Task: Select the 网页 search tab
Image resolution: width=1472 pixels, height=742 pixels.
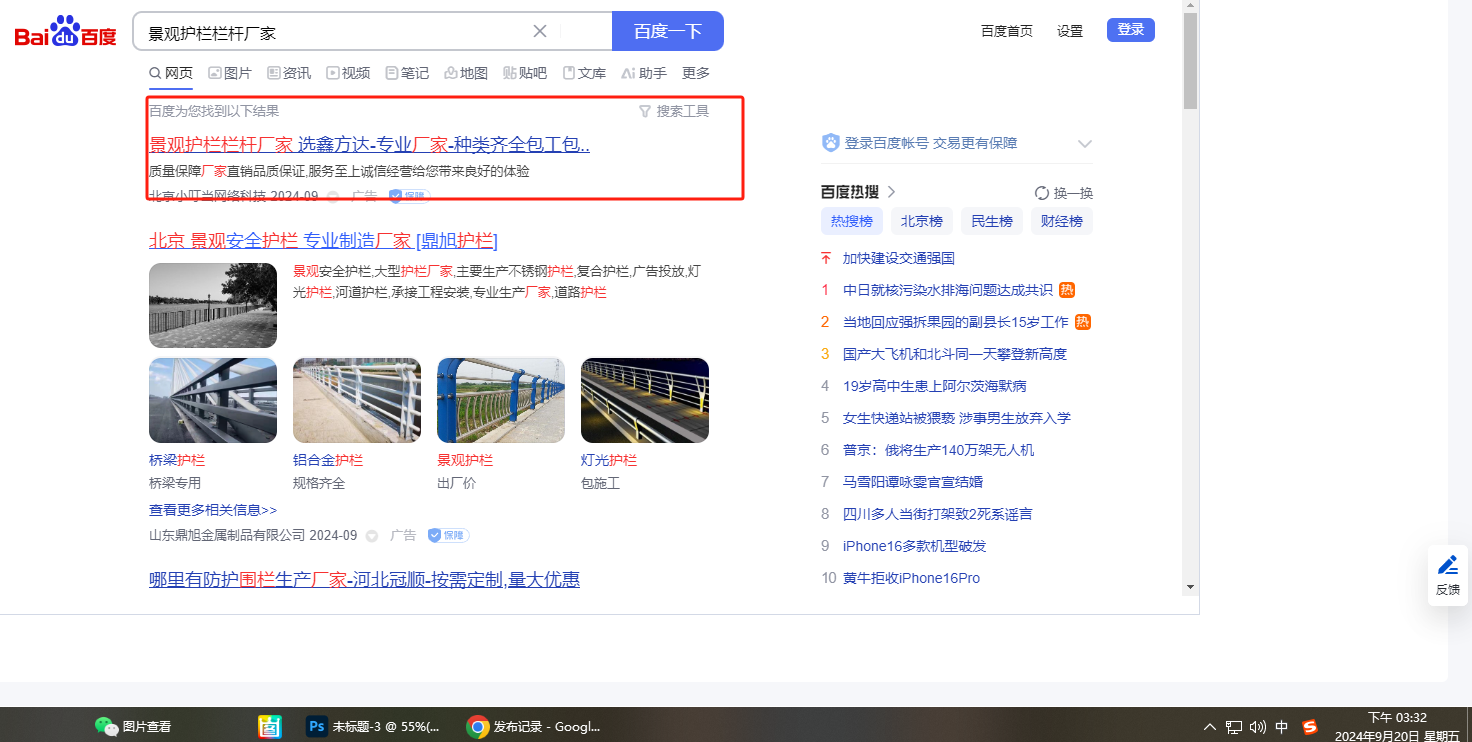Action: (x=171, y=73)
